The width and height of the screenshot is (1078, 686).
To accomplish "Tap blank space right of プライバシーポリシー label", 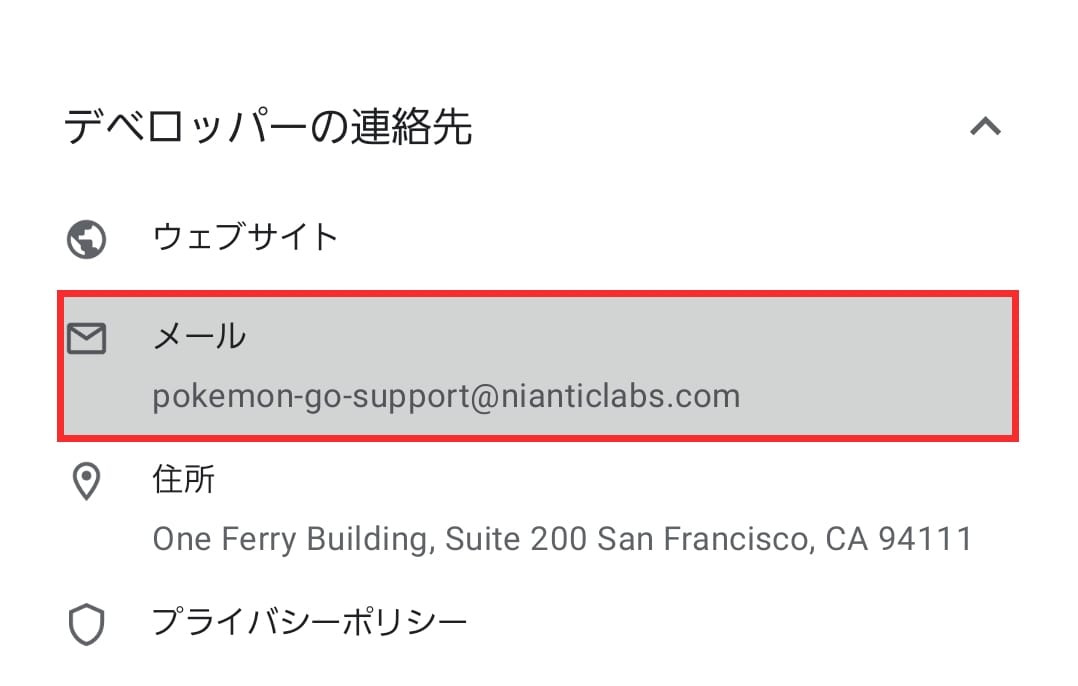I will [x=750, y=623].
